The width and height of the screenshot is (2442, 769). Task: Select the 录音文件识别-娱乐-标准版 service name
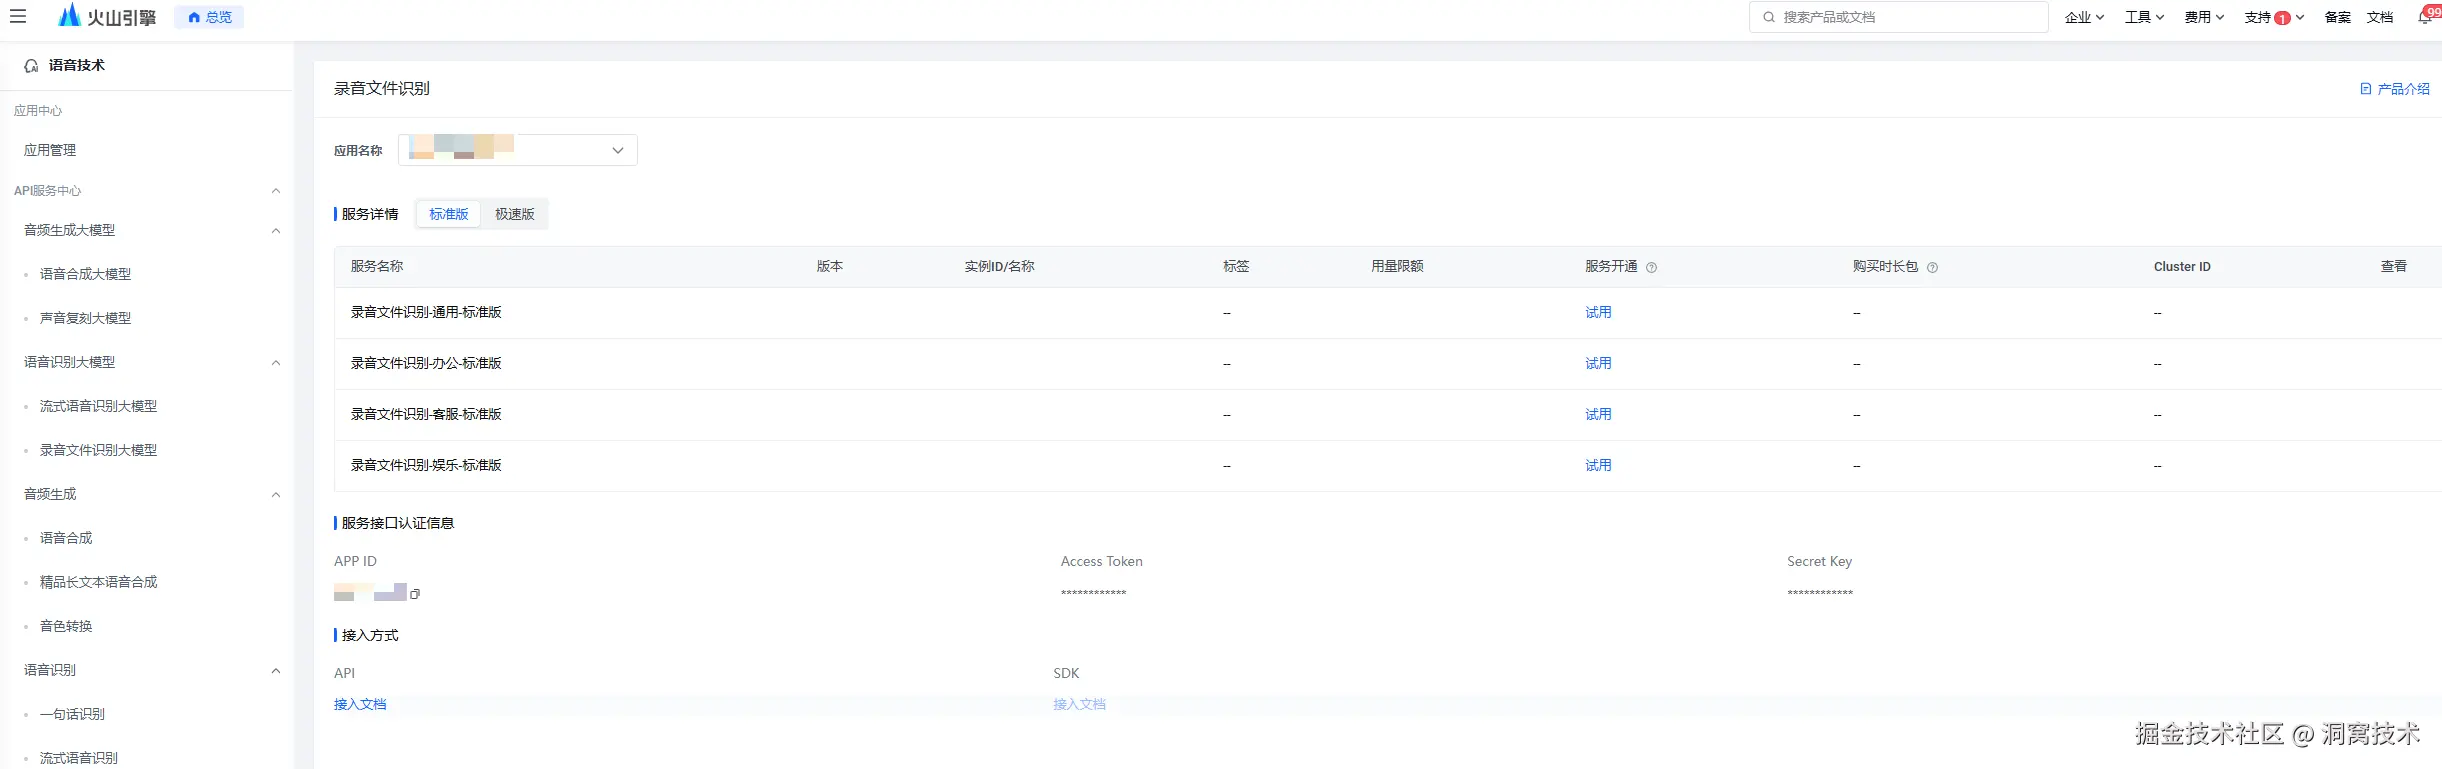[426, 466]
